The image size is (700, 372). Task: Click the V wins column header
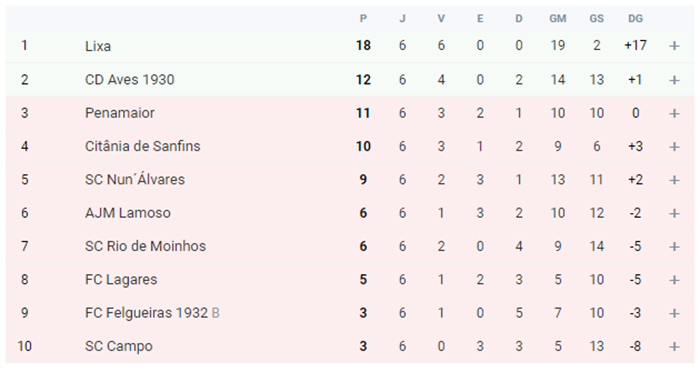coord(441,19)
